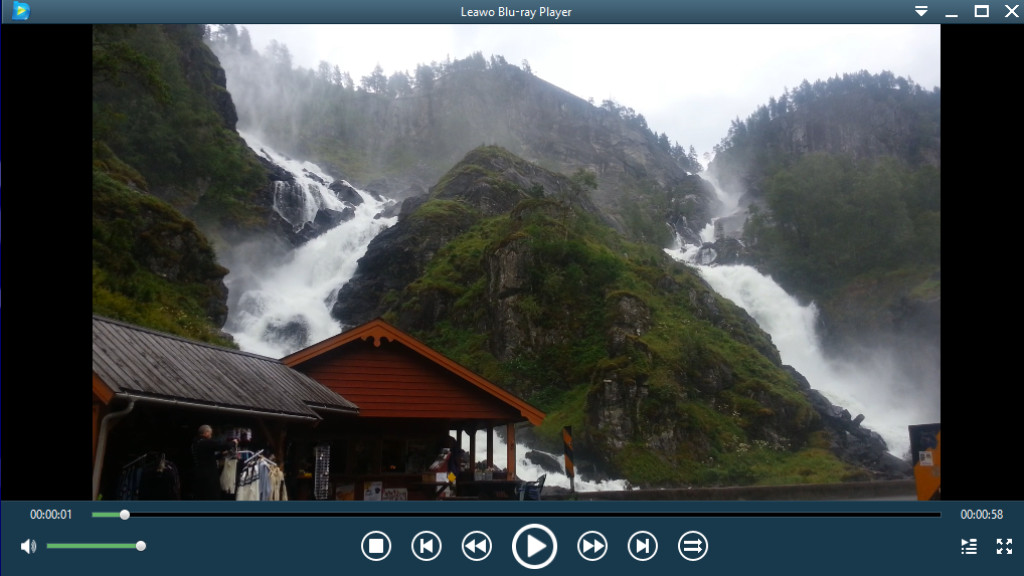Maximize the player window

click(982, 11)
